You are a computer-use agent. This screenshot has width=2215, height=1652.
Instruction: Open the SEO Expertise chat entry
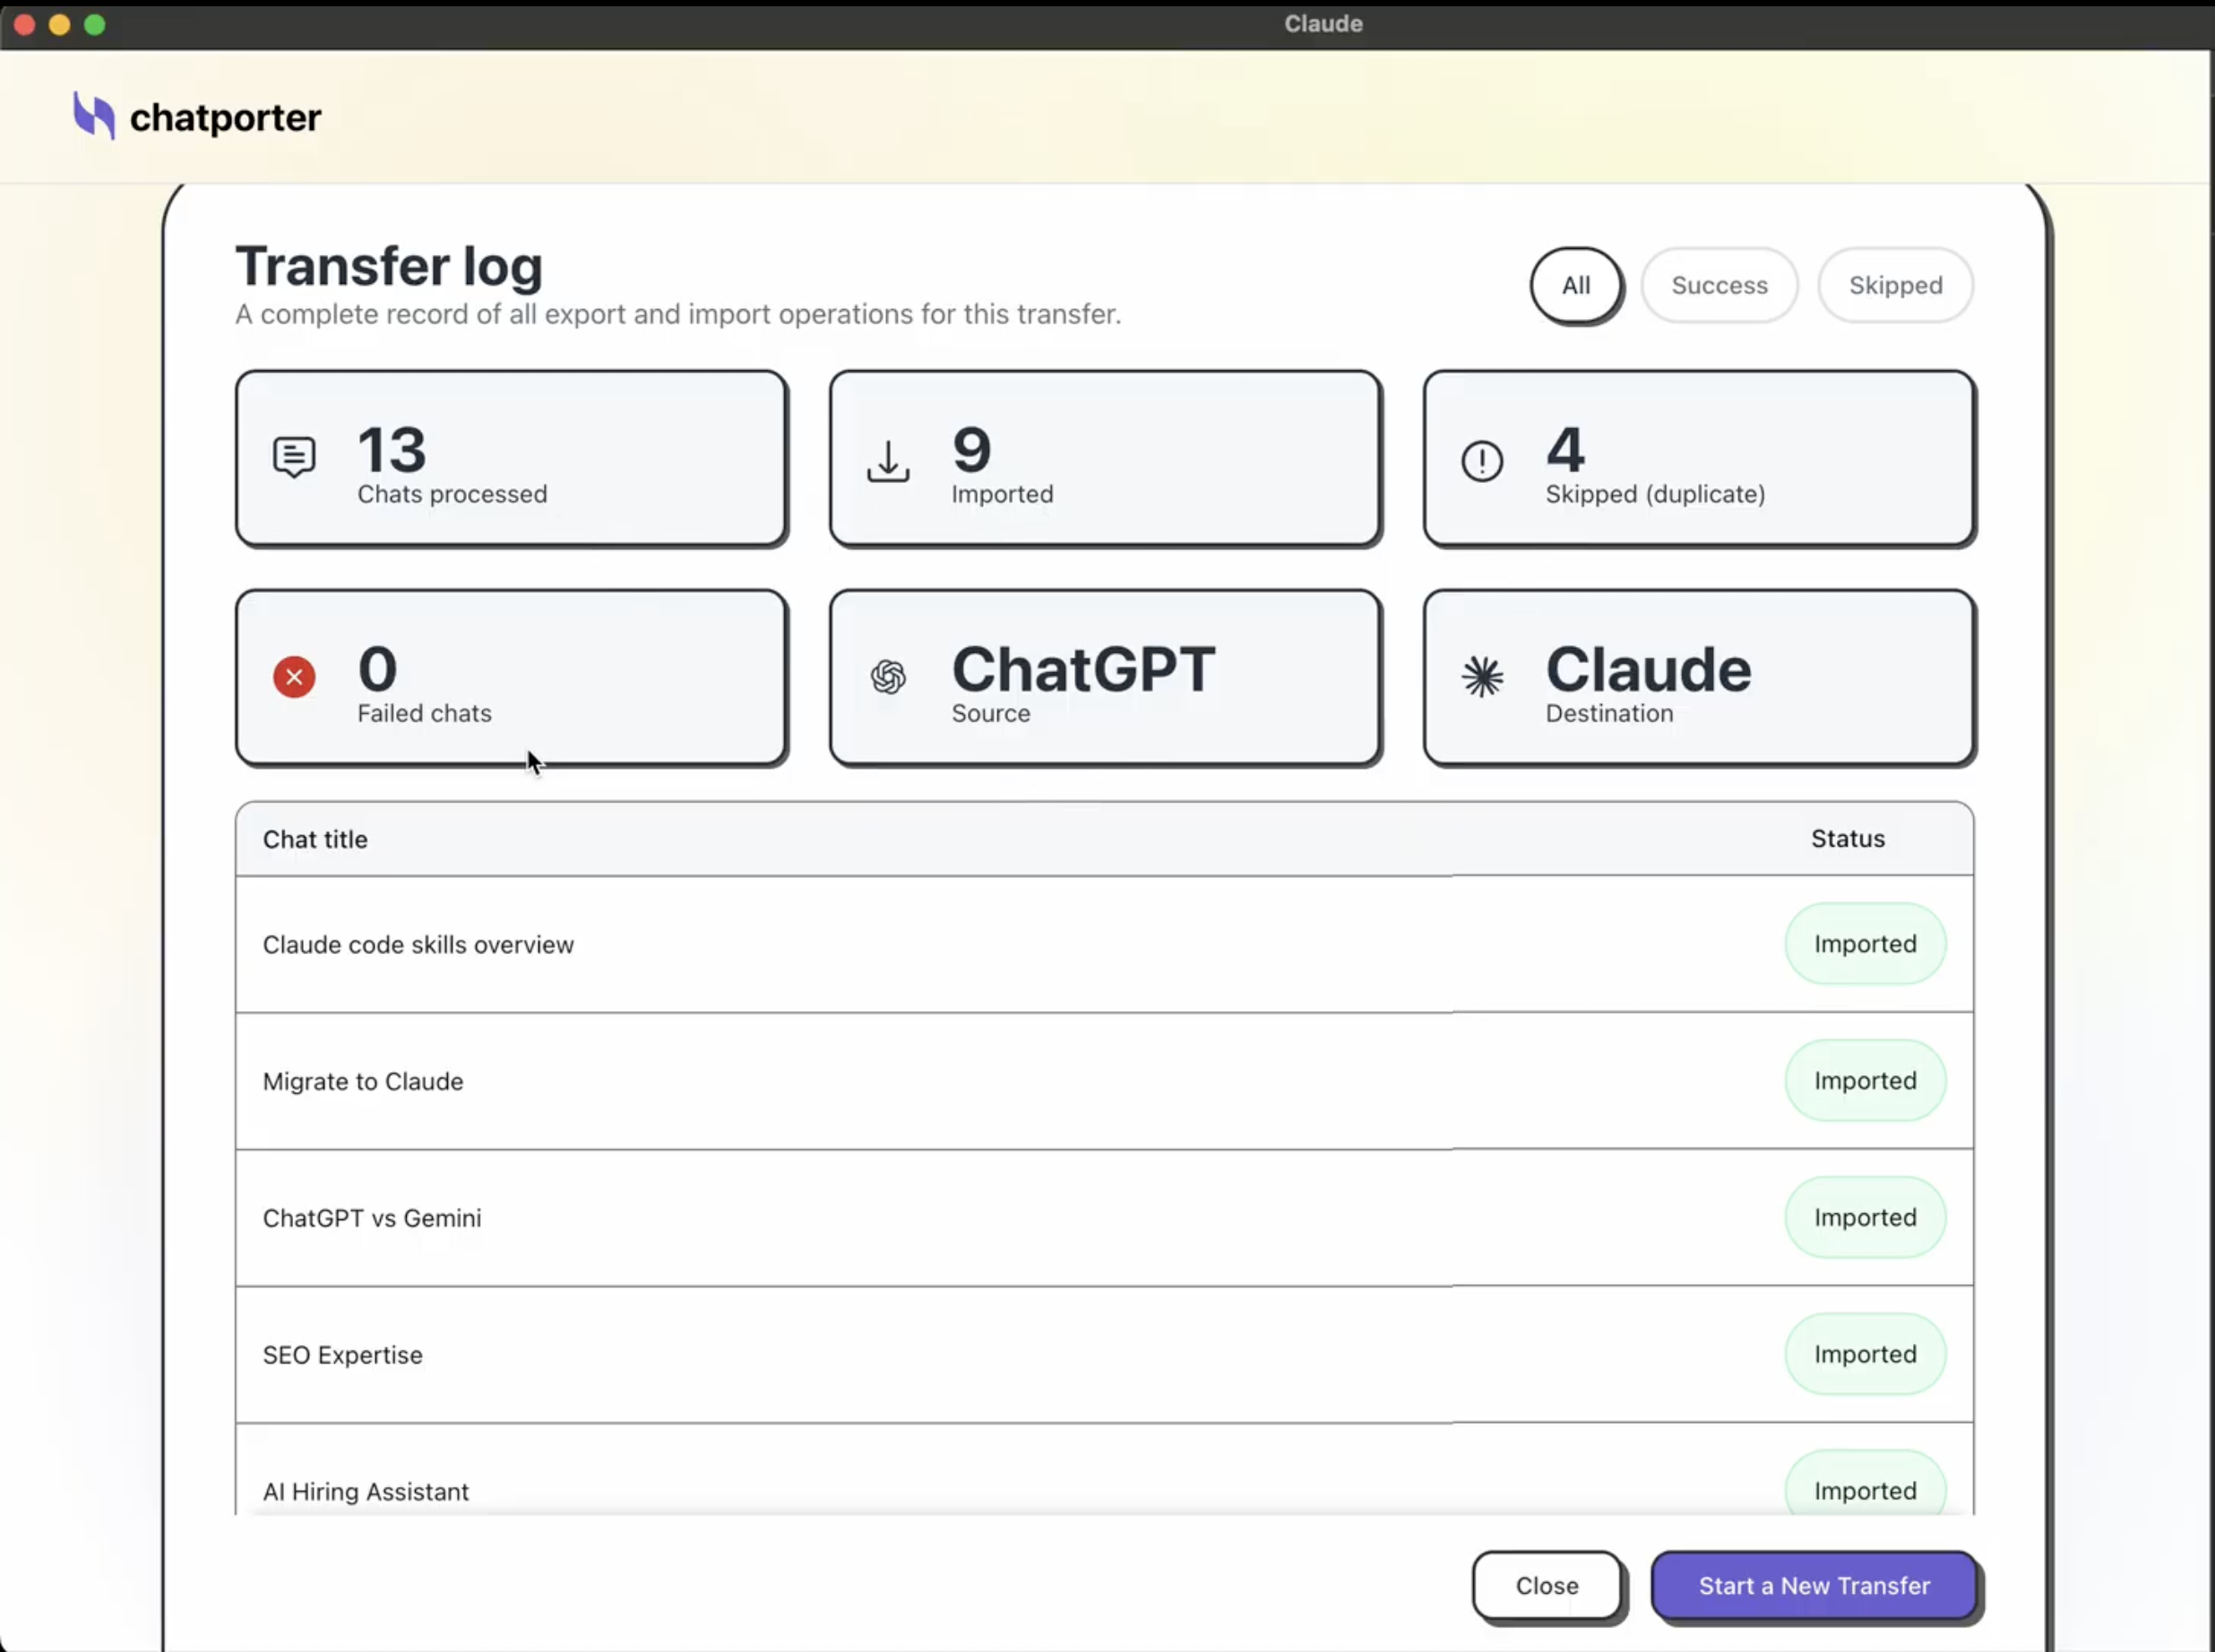pos(342,1354)
